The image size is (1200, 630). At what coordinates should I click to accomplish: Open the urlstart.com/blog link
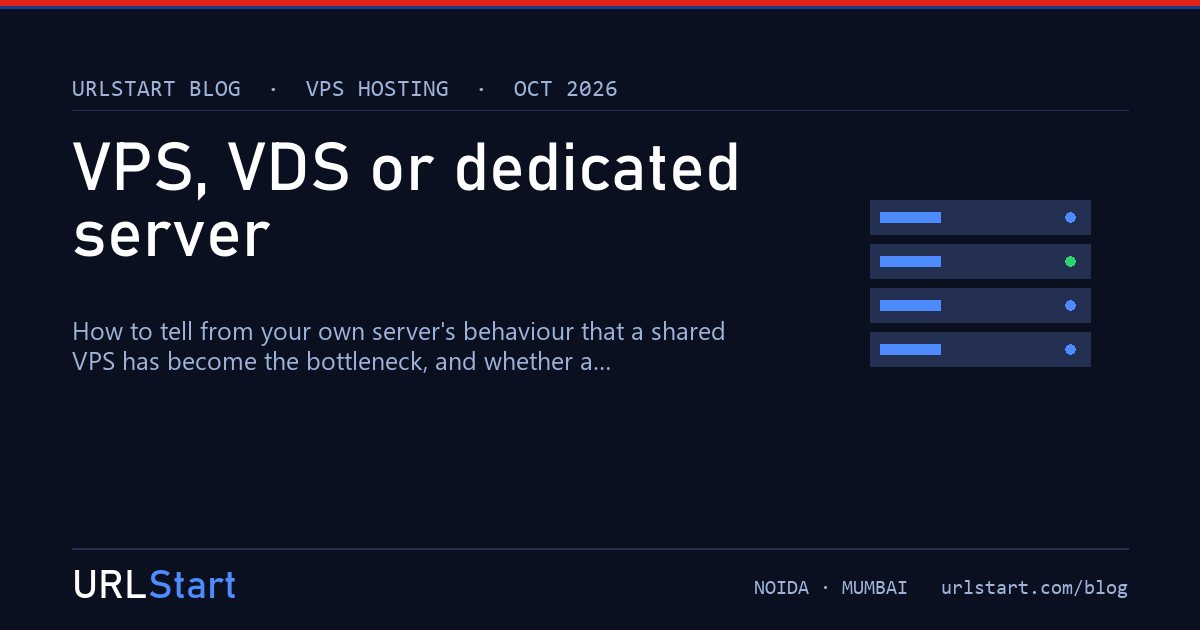(1034, 588)
